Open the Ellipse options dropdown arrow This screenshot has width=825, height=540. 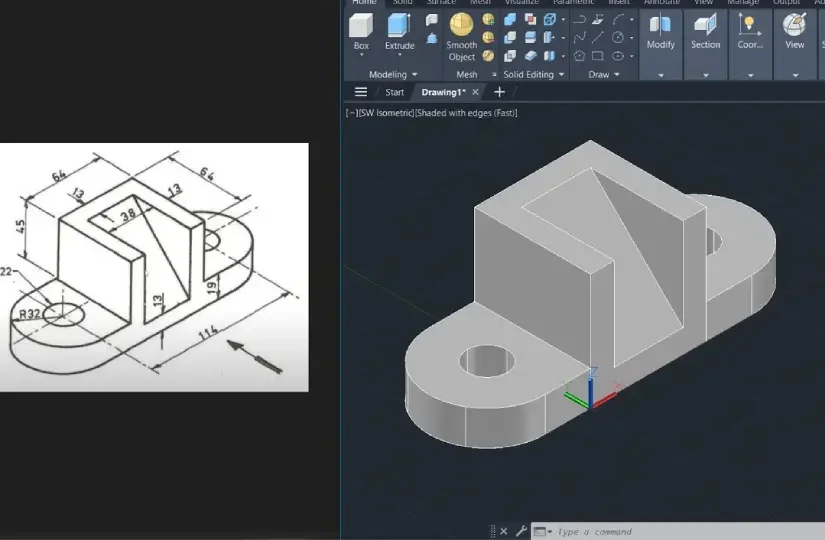pos(631,56)
